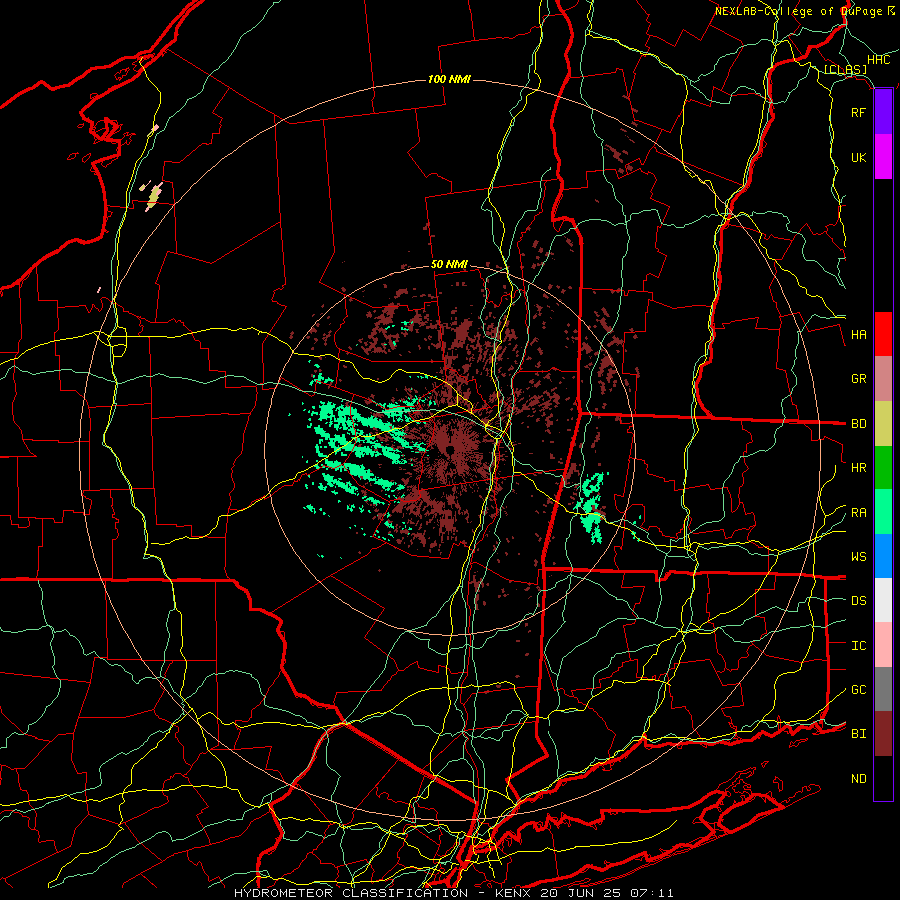
Task: Click the UK legend label
Action: (x=858, y=158)
